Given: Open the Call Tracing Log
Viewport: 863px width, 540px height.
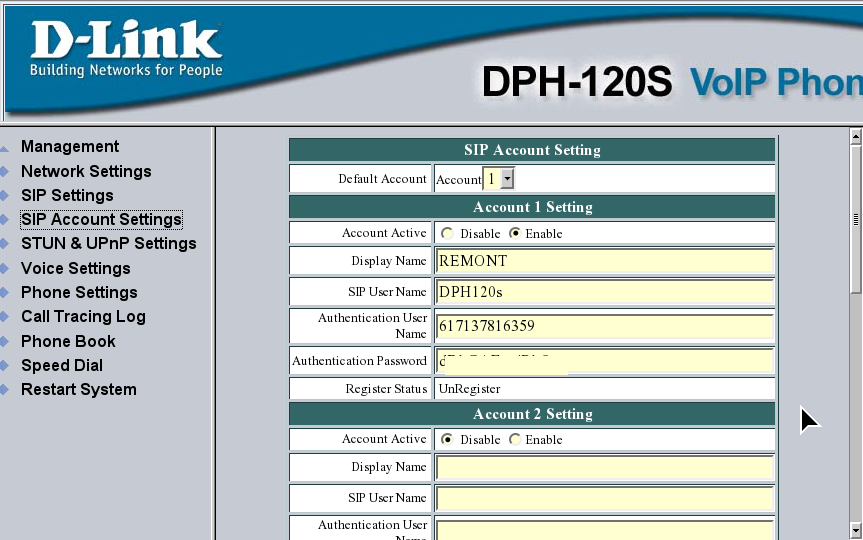Looking at the screenshot, I should pos(83,317).
